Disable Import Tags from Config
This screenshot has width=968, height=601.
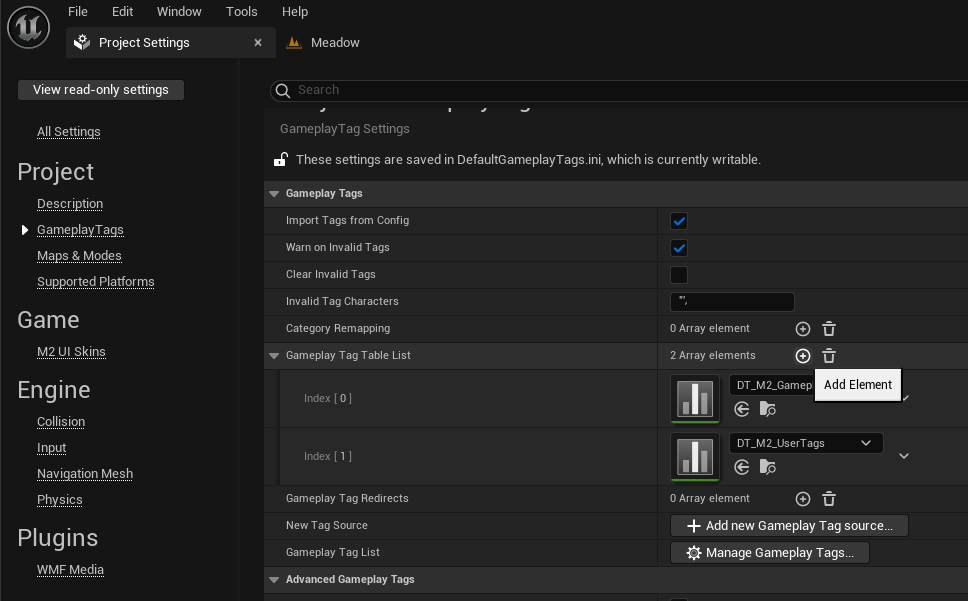click(x=679, y=221)
